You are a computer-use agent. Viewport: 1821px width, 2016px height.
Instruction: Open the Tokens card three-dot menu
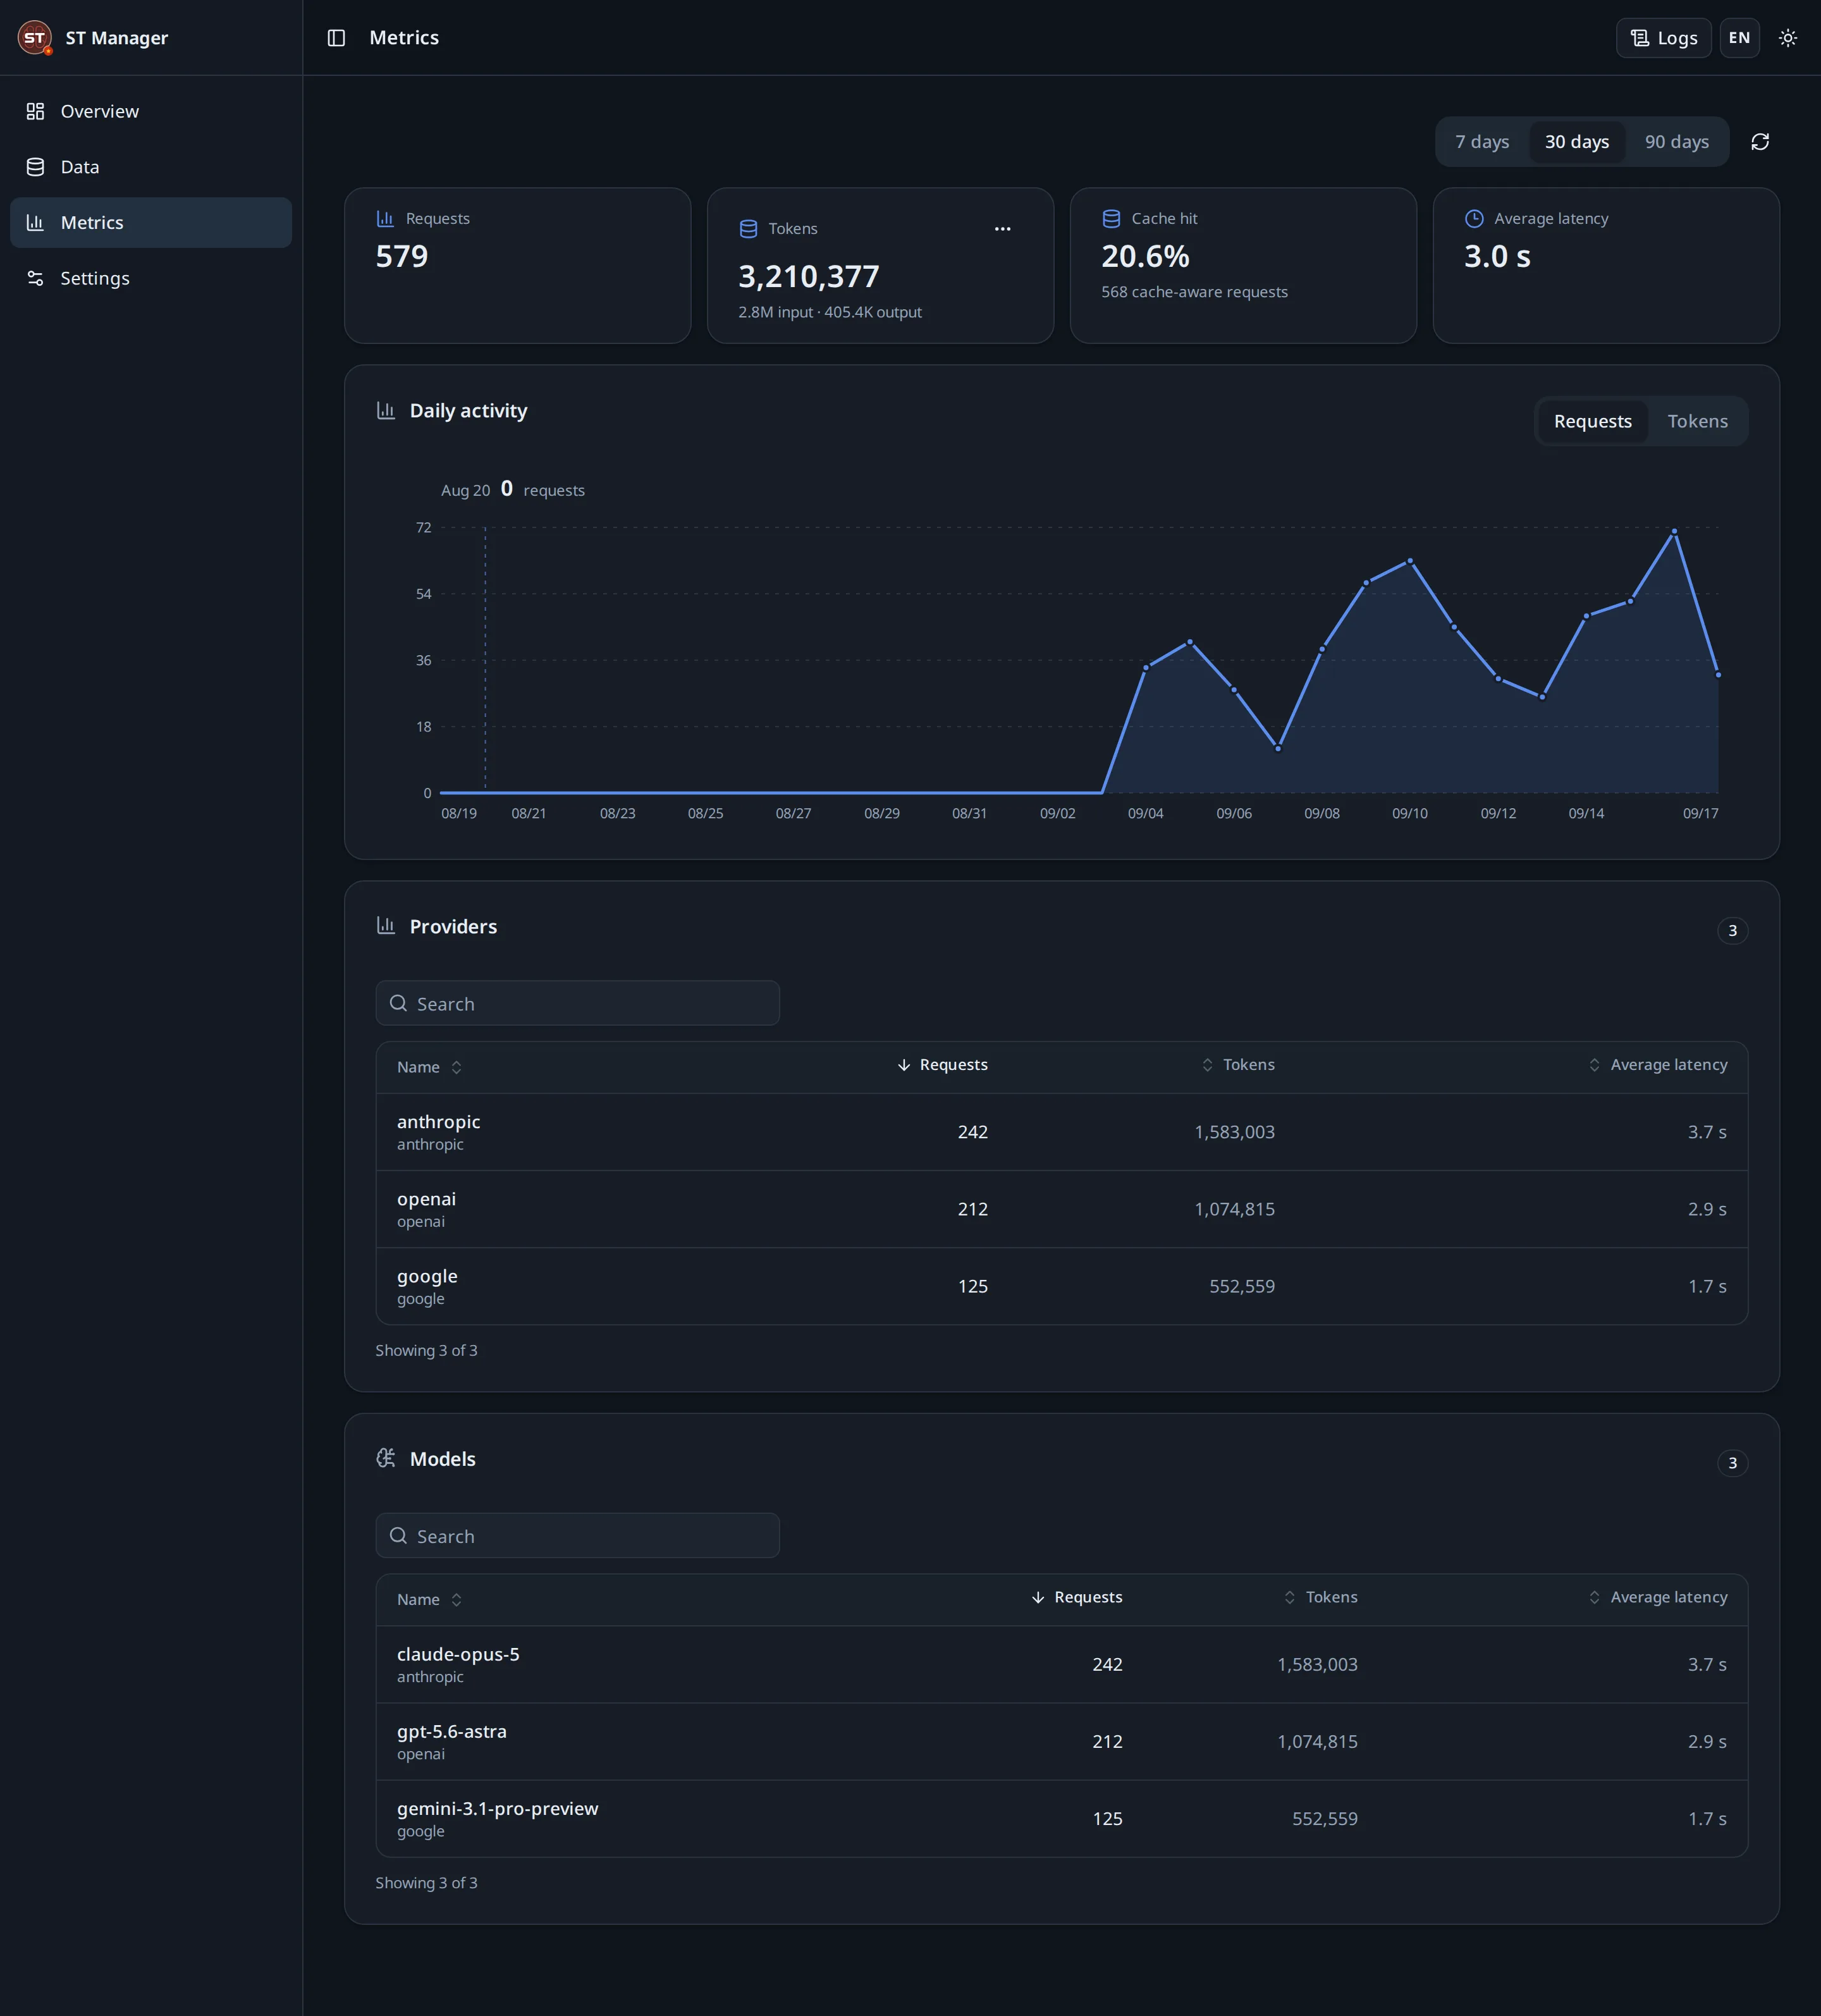click(x=1002, y=229)
